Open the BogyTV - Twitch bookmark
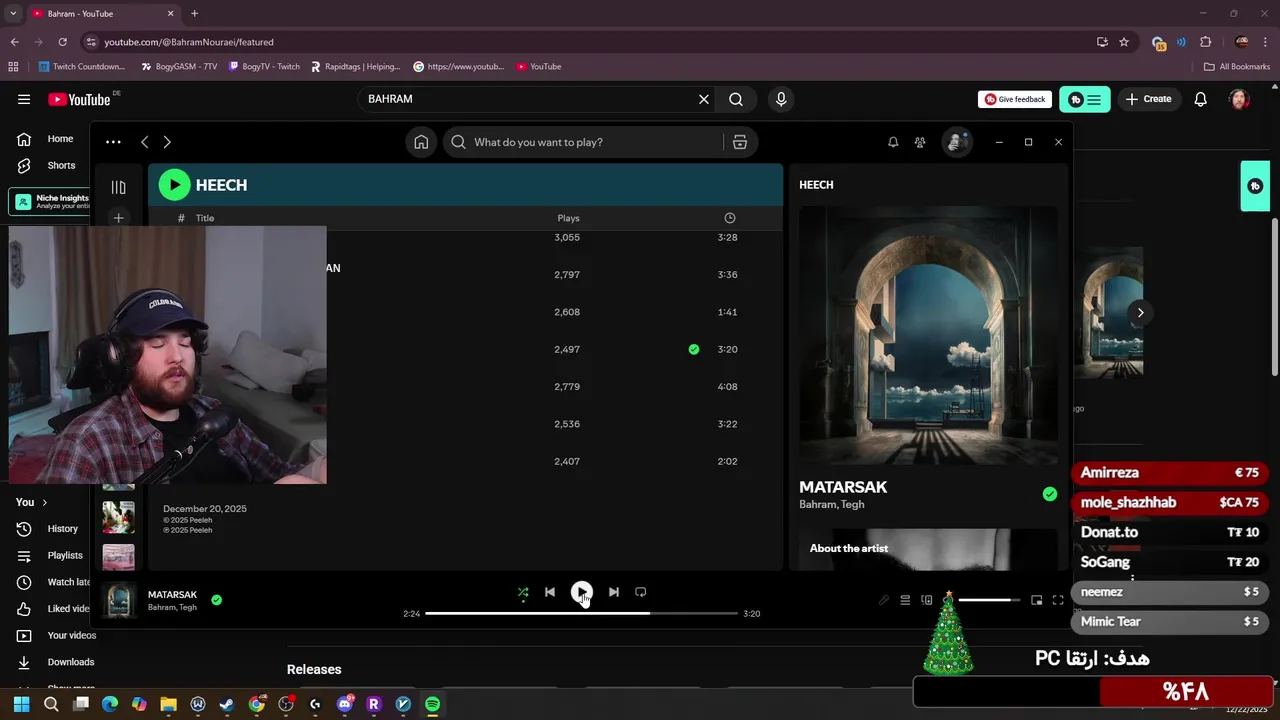Screen dimensions: 1280x720 coord(264,67)
